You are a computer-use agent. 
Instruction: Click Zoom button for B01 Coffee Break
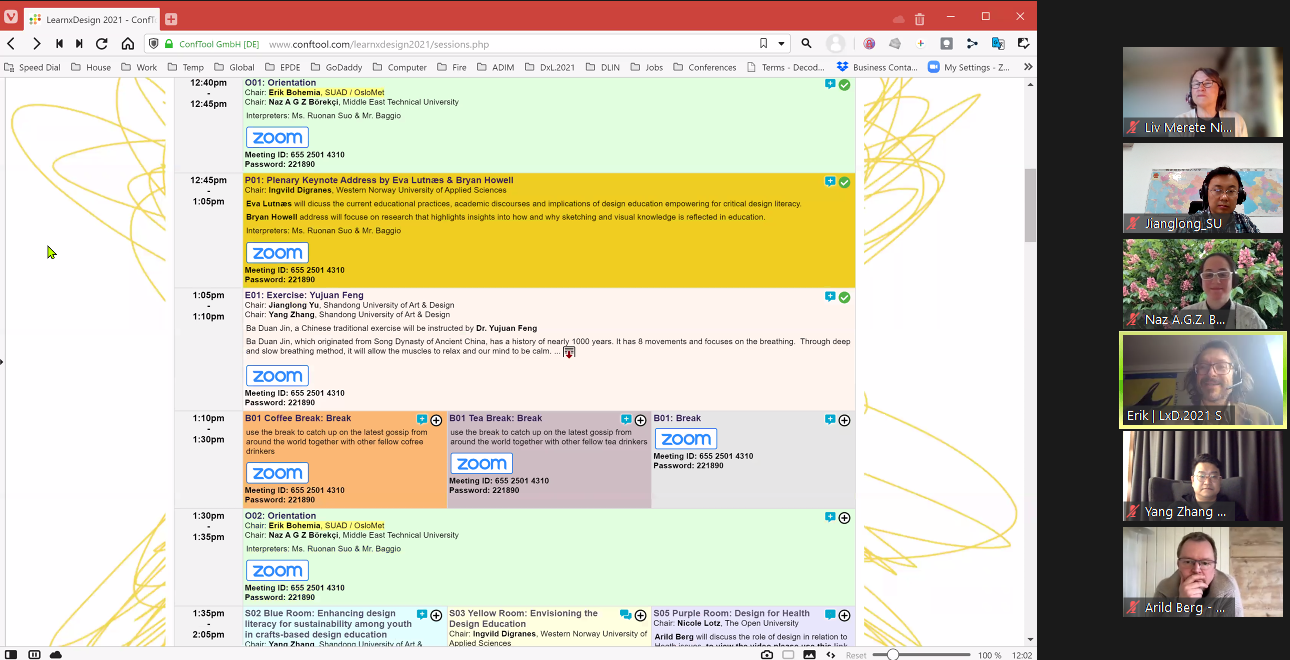(x=277, y=473)
